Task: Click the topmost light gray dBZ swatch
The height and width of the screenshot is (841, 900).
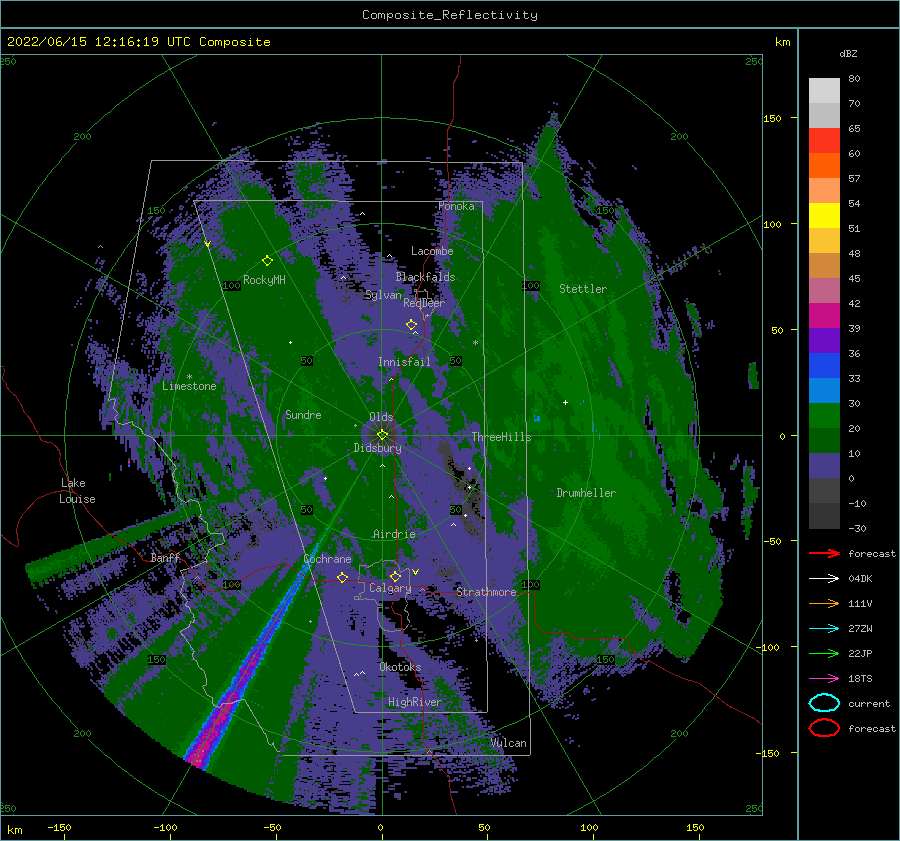Action: (824, 91)
